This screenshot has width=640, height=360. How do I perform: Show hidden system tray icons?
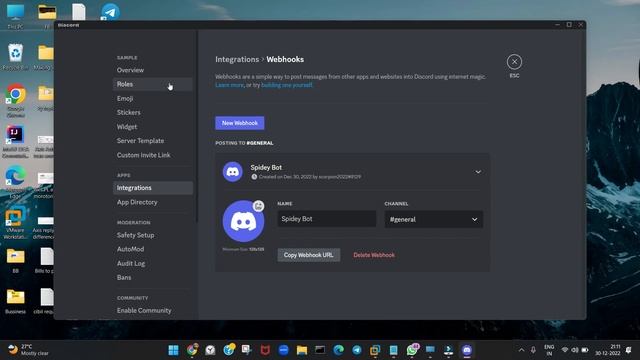(x=521, y=350)
